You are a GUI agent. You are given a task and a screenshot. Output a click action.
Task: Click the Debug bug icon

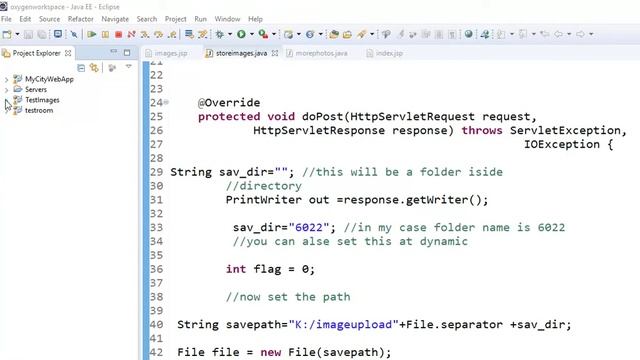tap(220, 34)
